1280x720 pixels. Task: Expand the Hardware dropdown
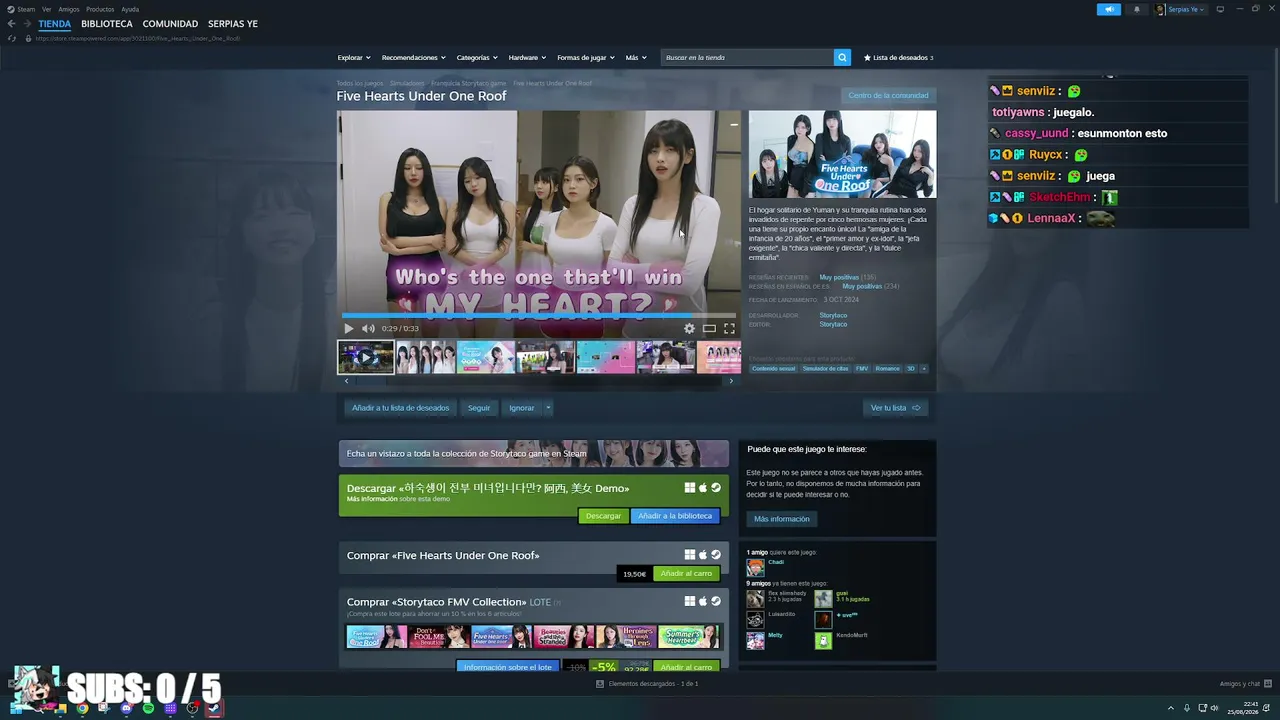tap(527, 58)
